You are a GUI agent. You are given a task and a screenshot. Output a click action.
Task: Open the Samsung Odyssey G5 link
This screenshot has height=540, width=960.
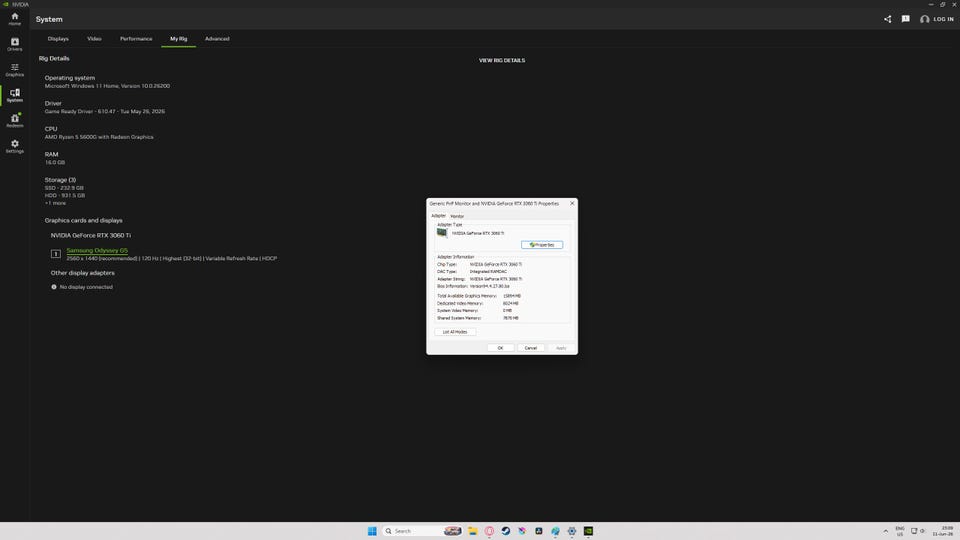tap(97, 250)
